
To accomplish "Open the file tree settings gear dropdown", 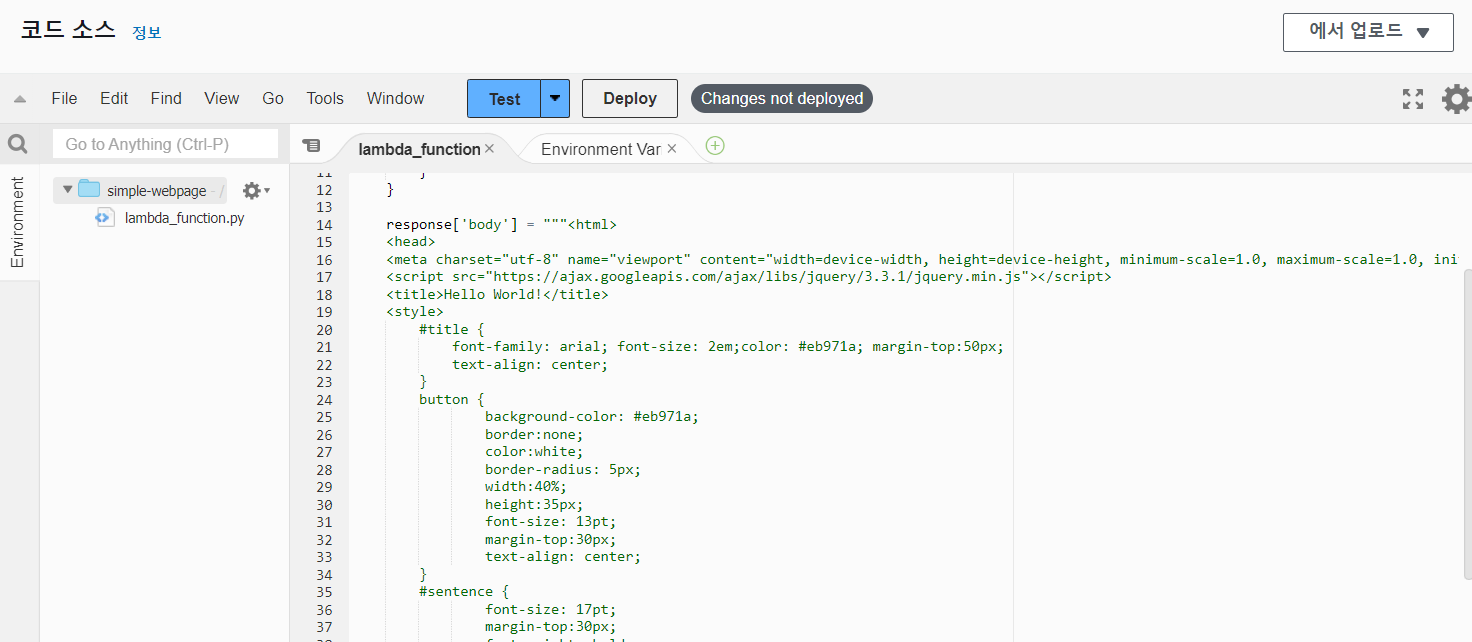I will [x=256, y=190].
